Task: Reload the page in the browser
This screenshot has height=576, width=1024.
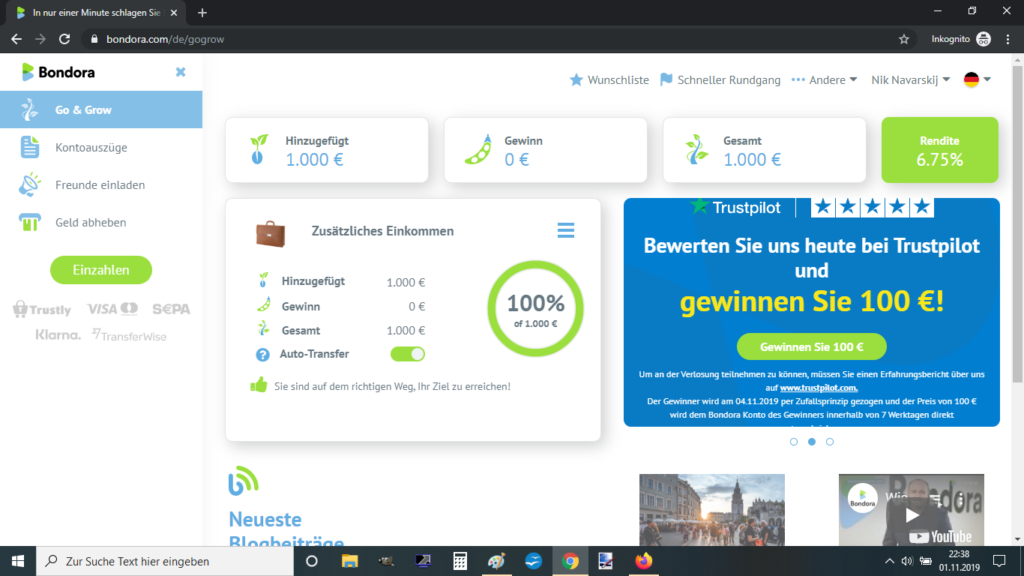Action: point(64,39)
